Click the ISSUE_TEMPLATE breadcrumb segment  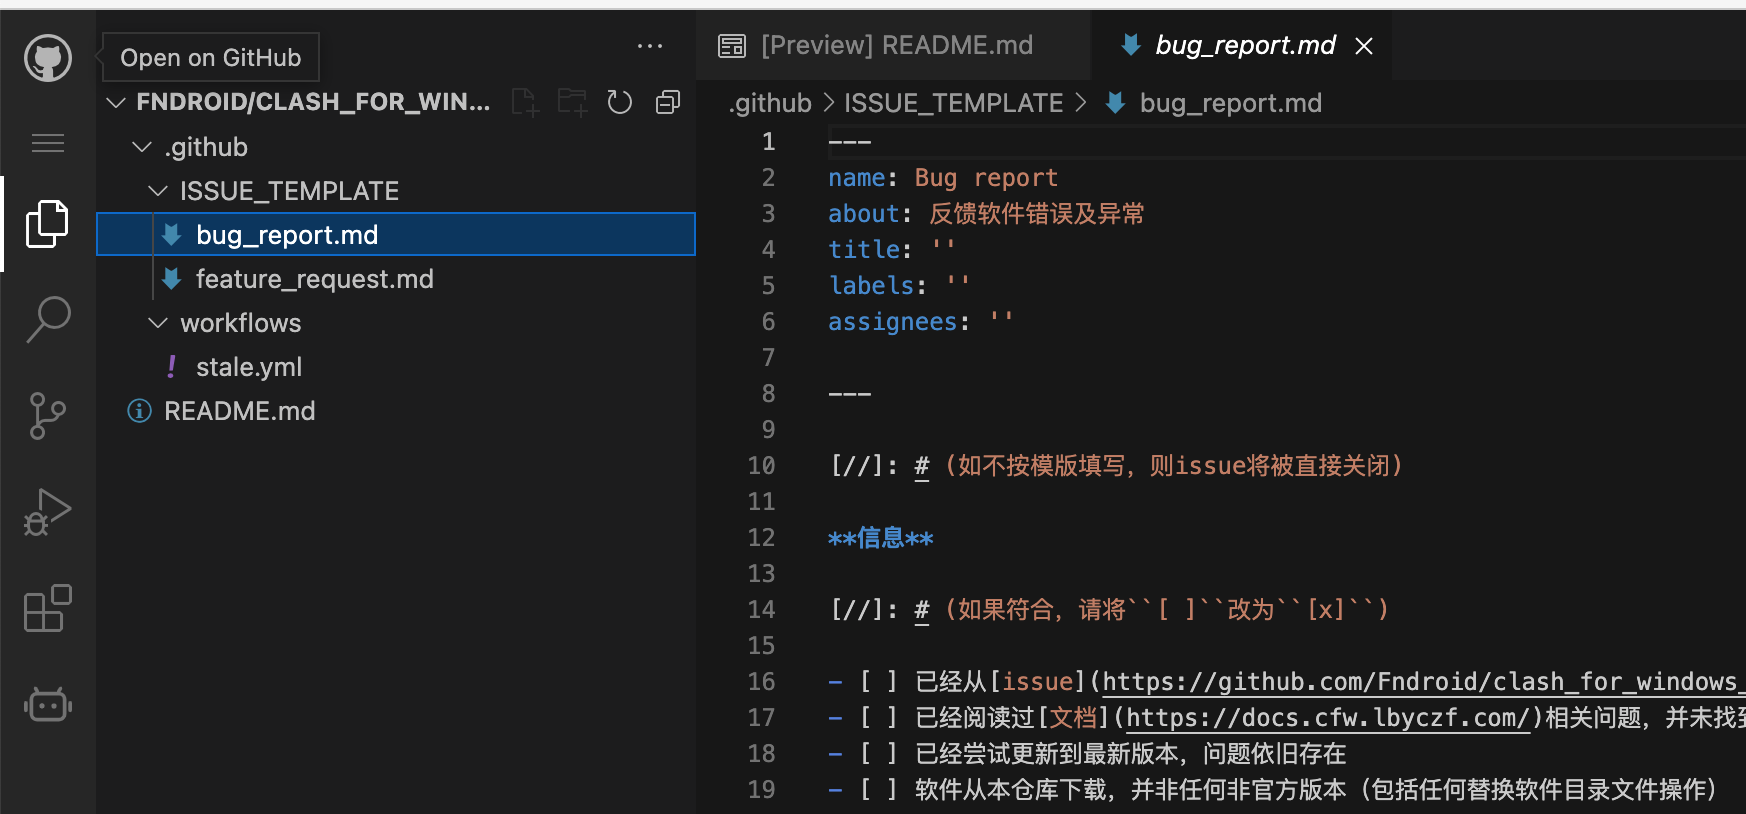click(x=953, y=103)
